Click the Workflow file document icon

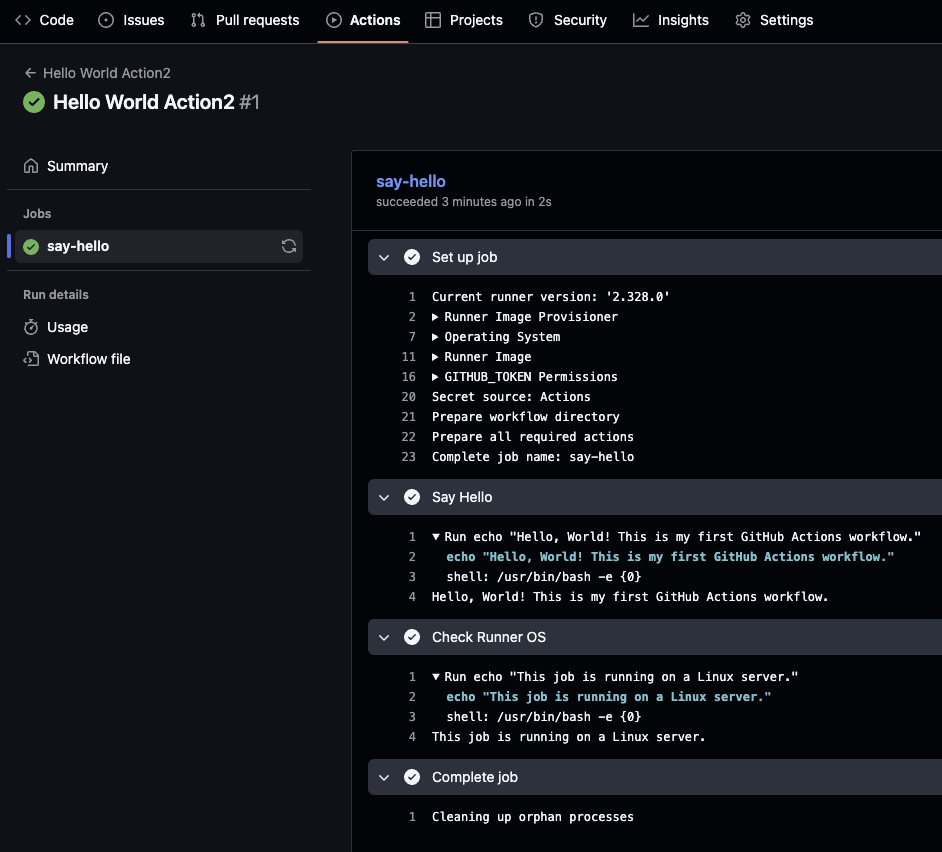31,359
